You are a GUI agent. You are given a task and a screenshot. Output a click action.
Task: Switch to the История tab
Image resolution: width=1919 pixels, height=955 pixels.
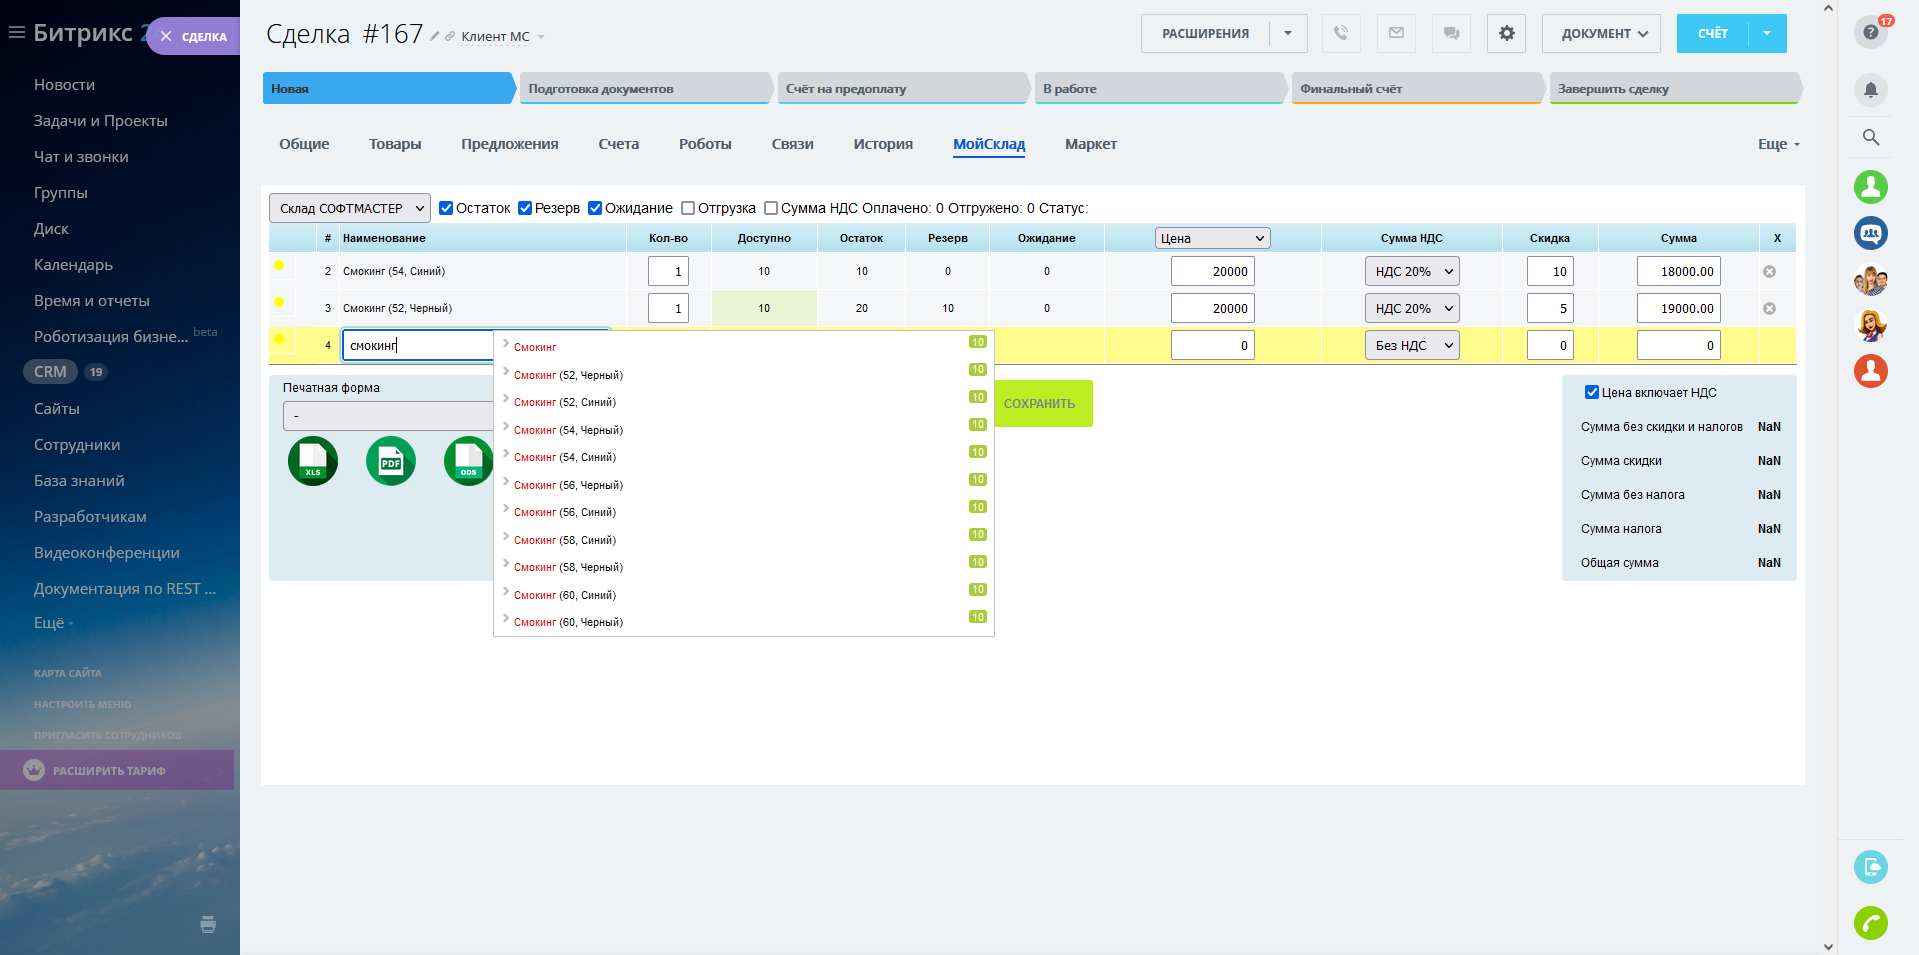click(883, 144)
